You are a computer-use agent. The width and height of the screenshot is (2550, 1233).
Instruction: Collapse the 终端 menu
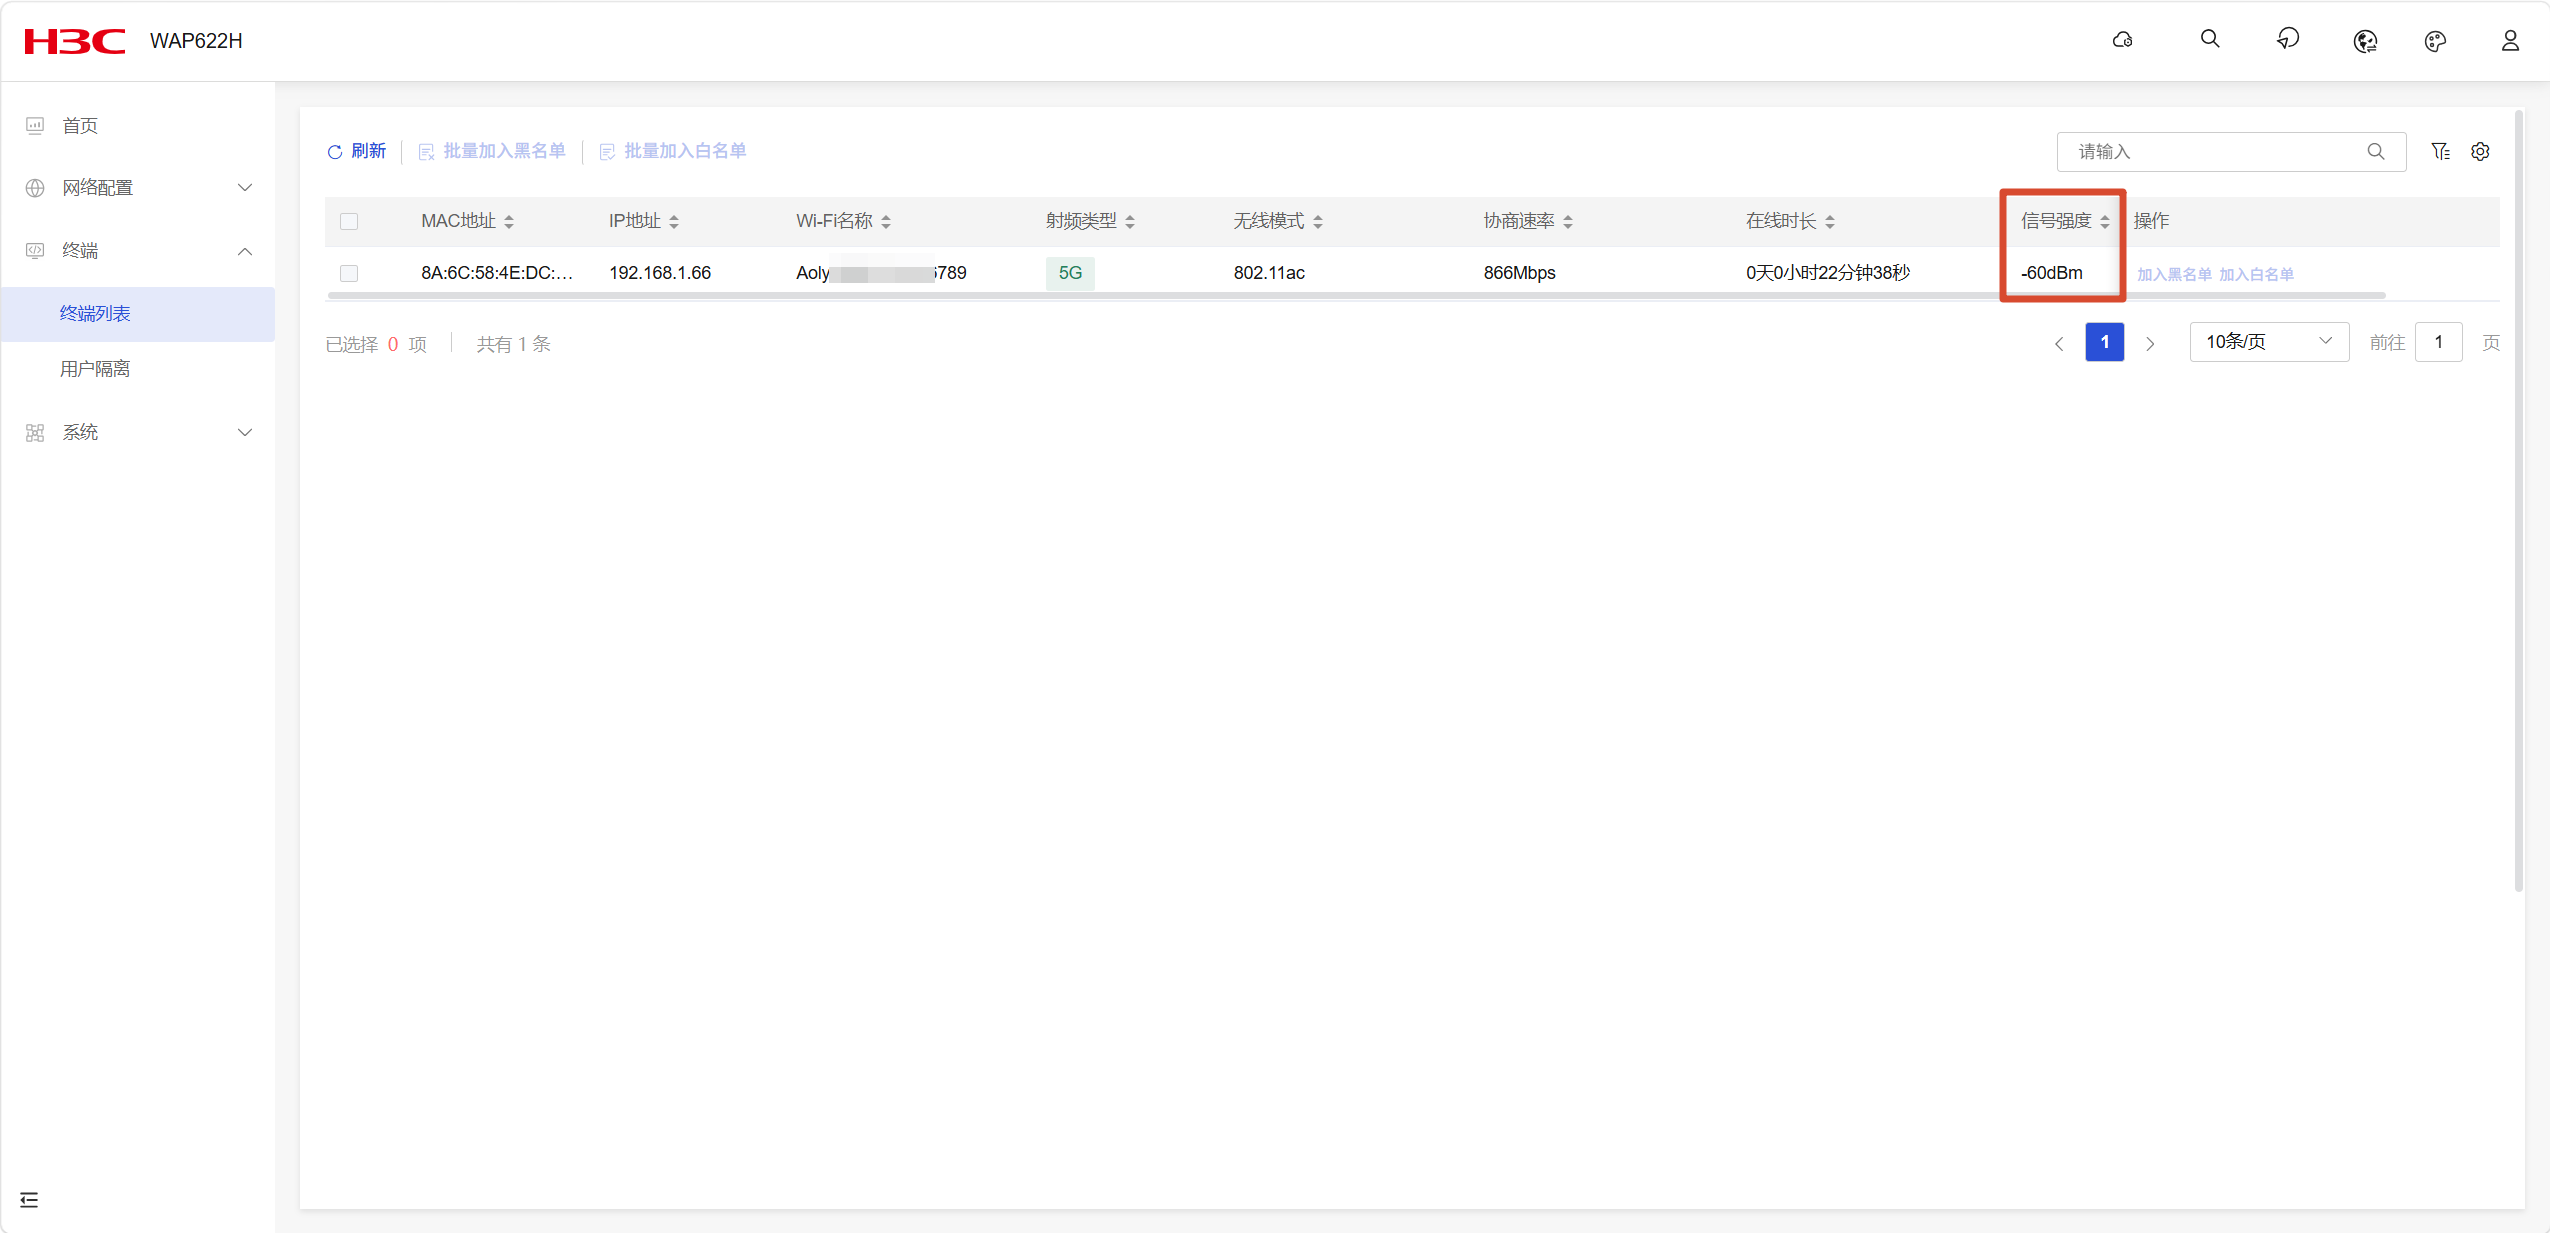138,250
